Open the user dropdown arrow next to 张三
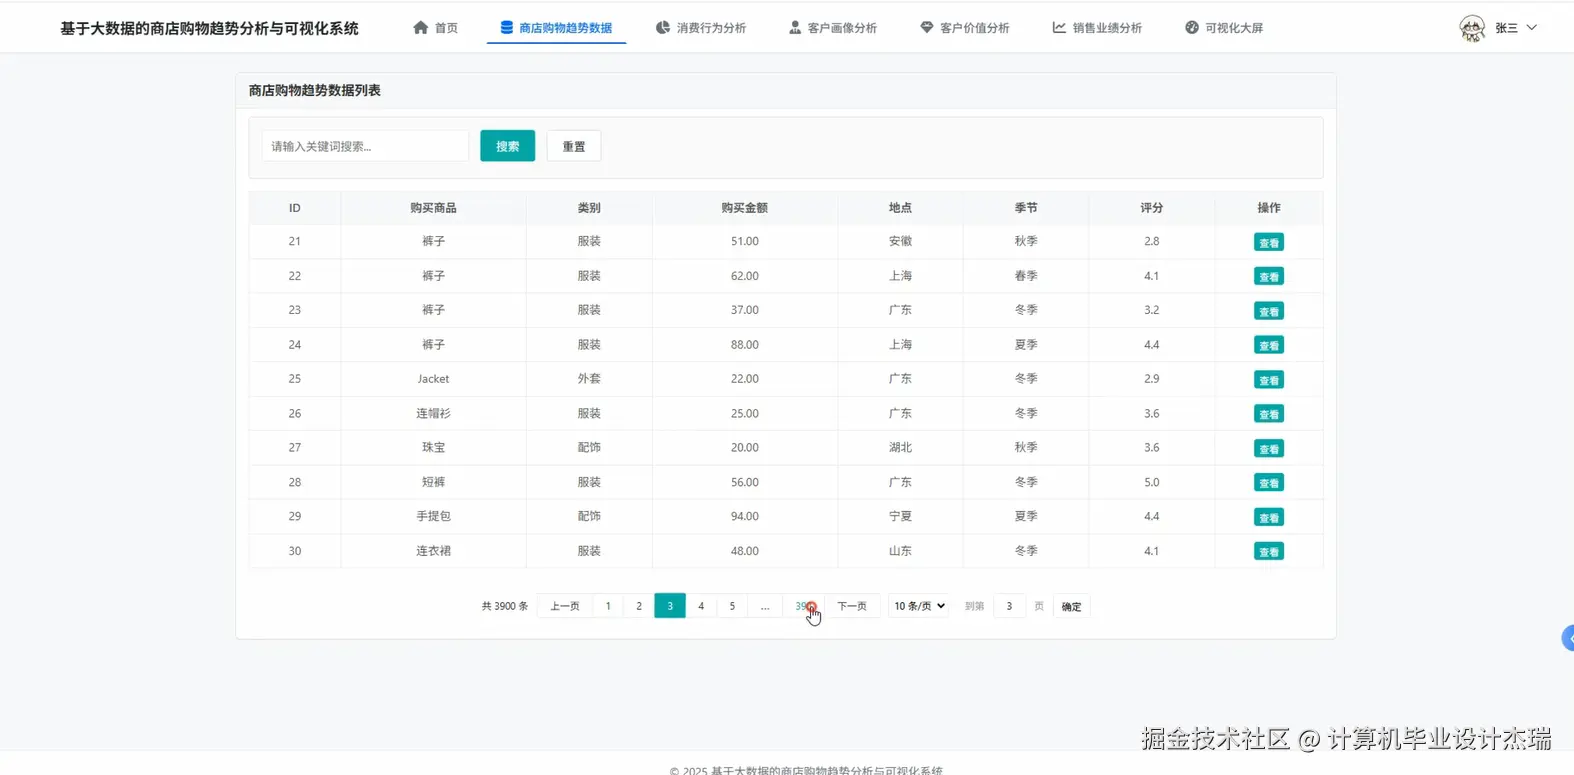The image size is (1574, 775). click(1532, 28)
